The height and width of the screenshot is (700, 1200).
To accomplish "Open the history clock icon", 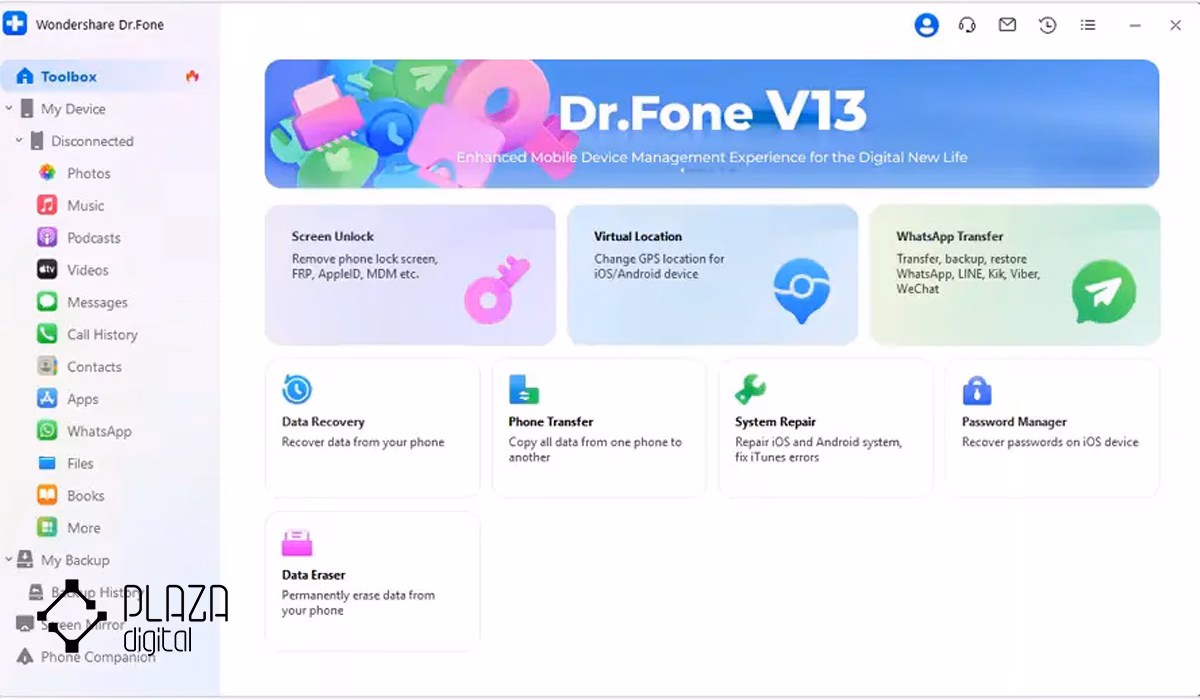I will pos(1047,25).
